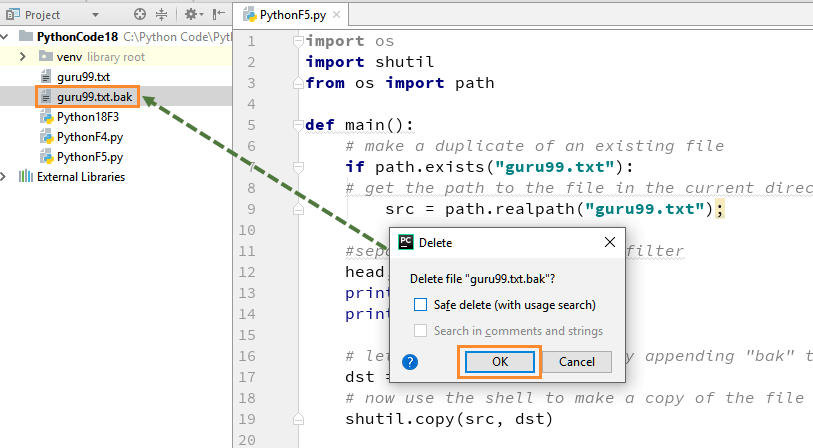Viewport: 813px width, 448px height.
Task: Collapse the PythonCode18 project root
Action: tap(8, 37)
